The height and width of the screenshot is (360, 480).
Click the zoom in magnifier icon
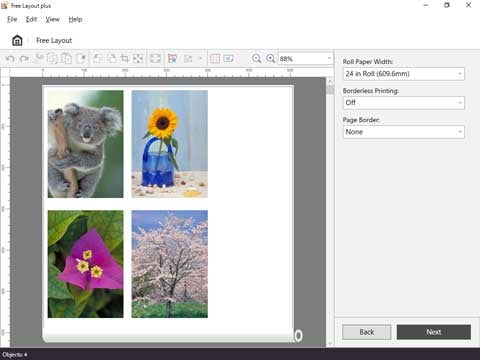coord(271,59)
